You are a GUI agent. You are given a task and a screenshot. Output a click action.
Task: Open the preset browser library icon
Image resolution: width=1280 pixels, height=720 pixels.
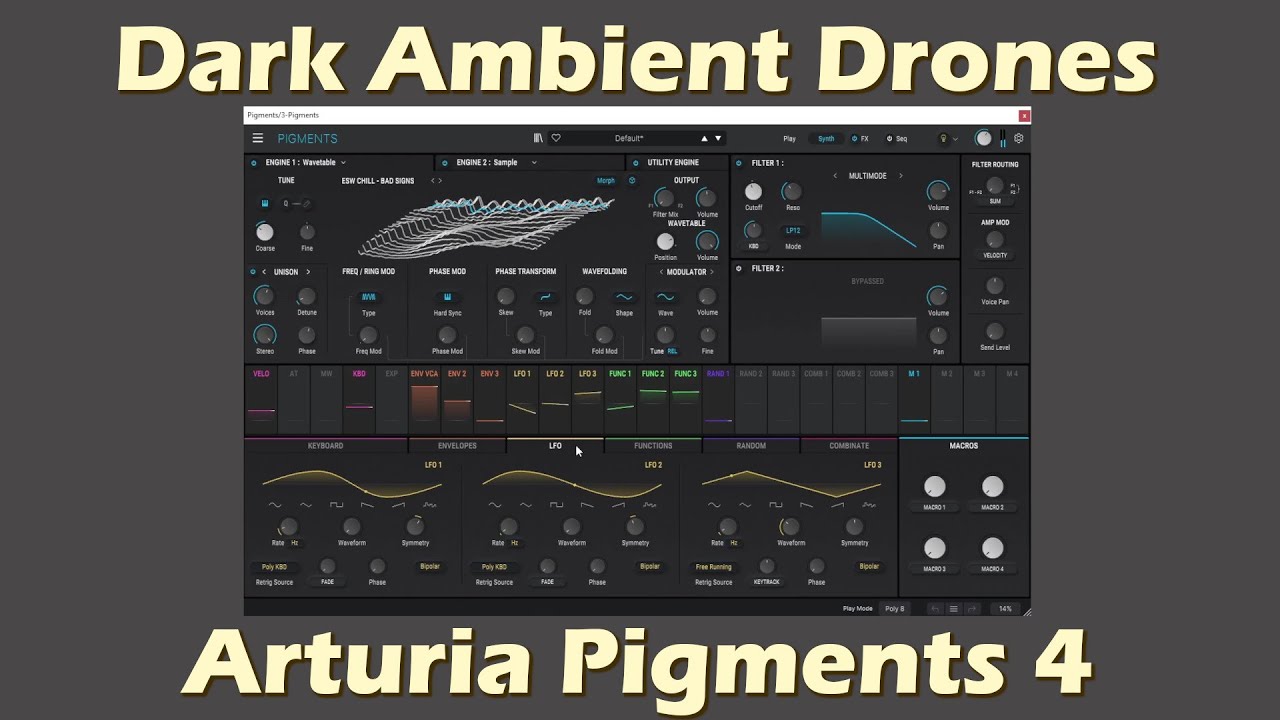pos(538,138)
